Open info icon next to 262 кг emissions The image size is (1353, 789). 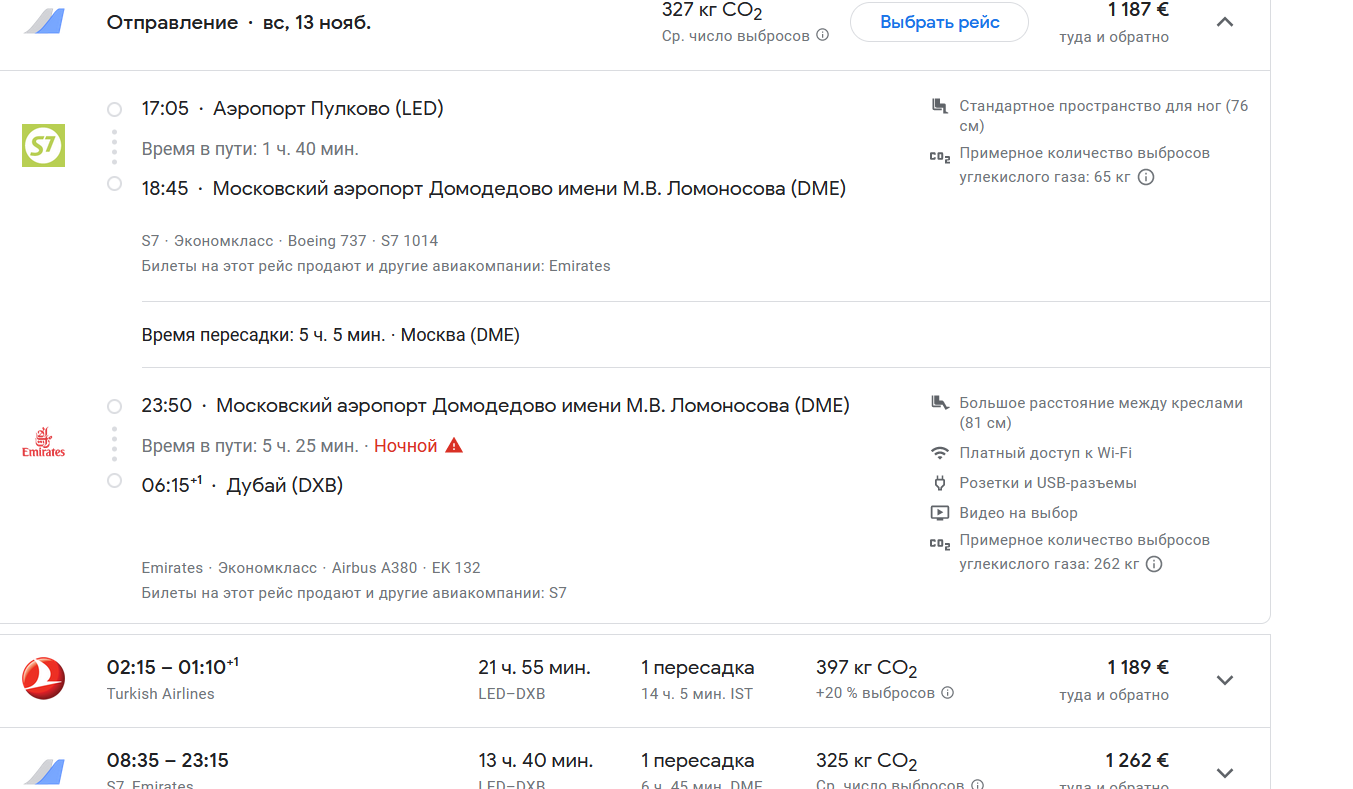[1154, 564]
